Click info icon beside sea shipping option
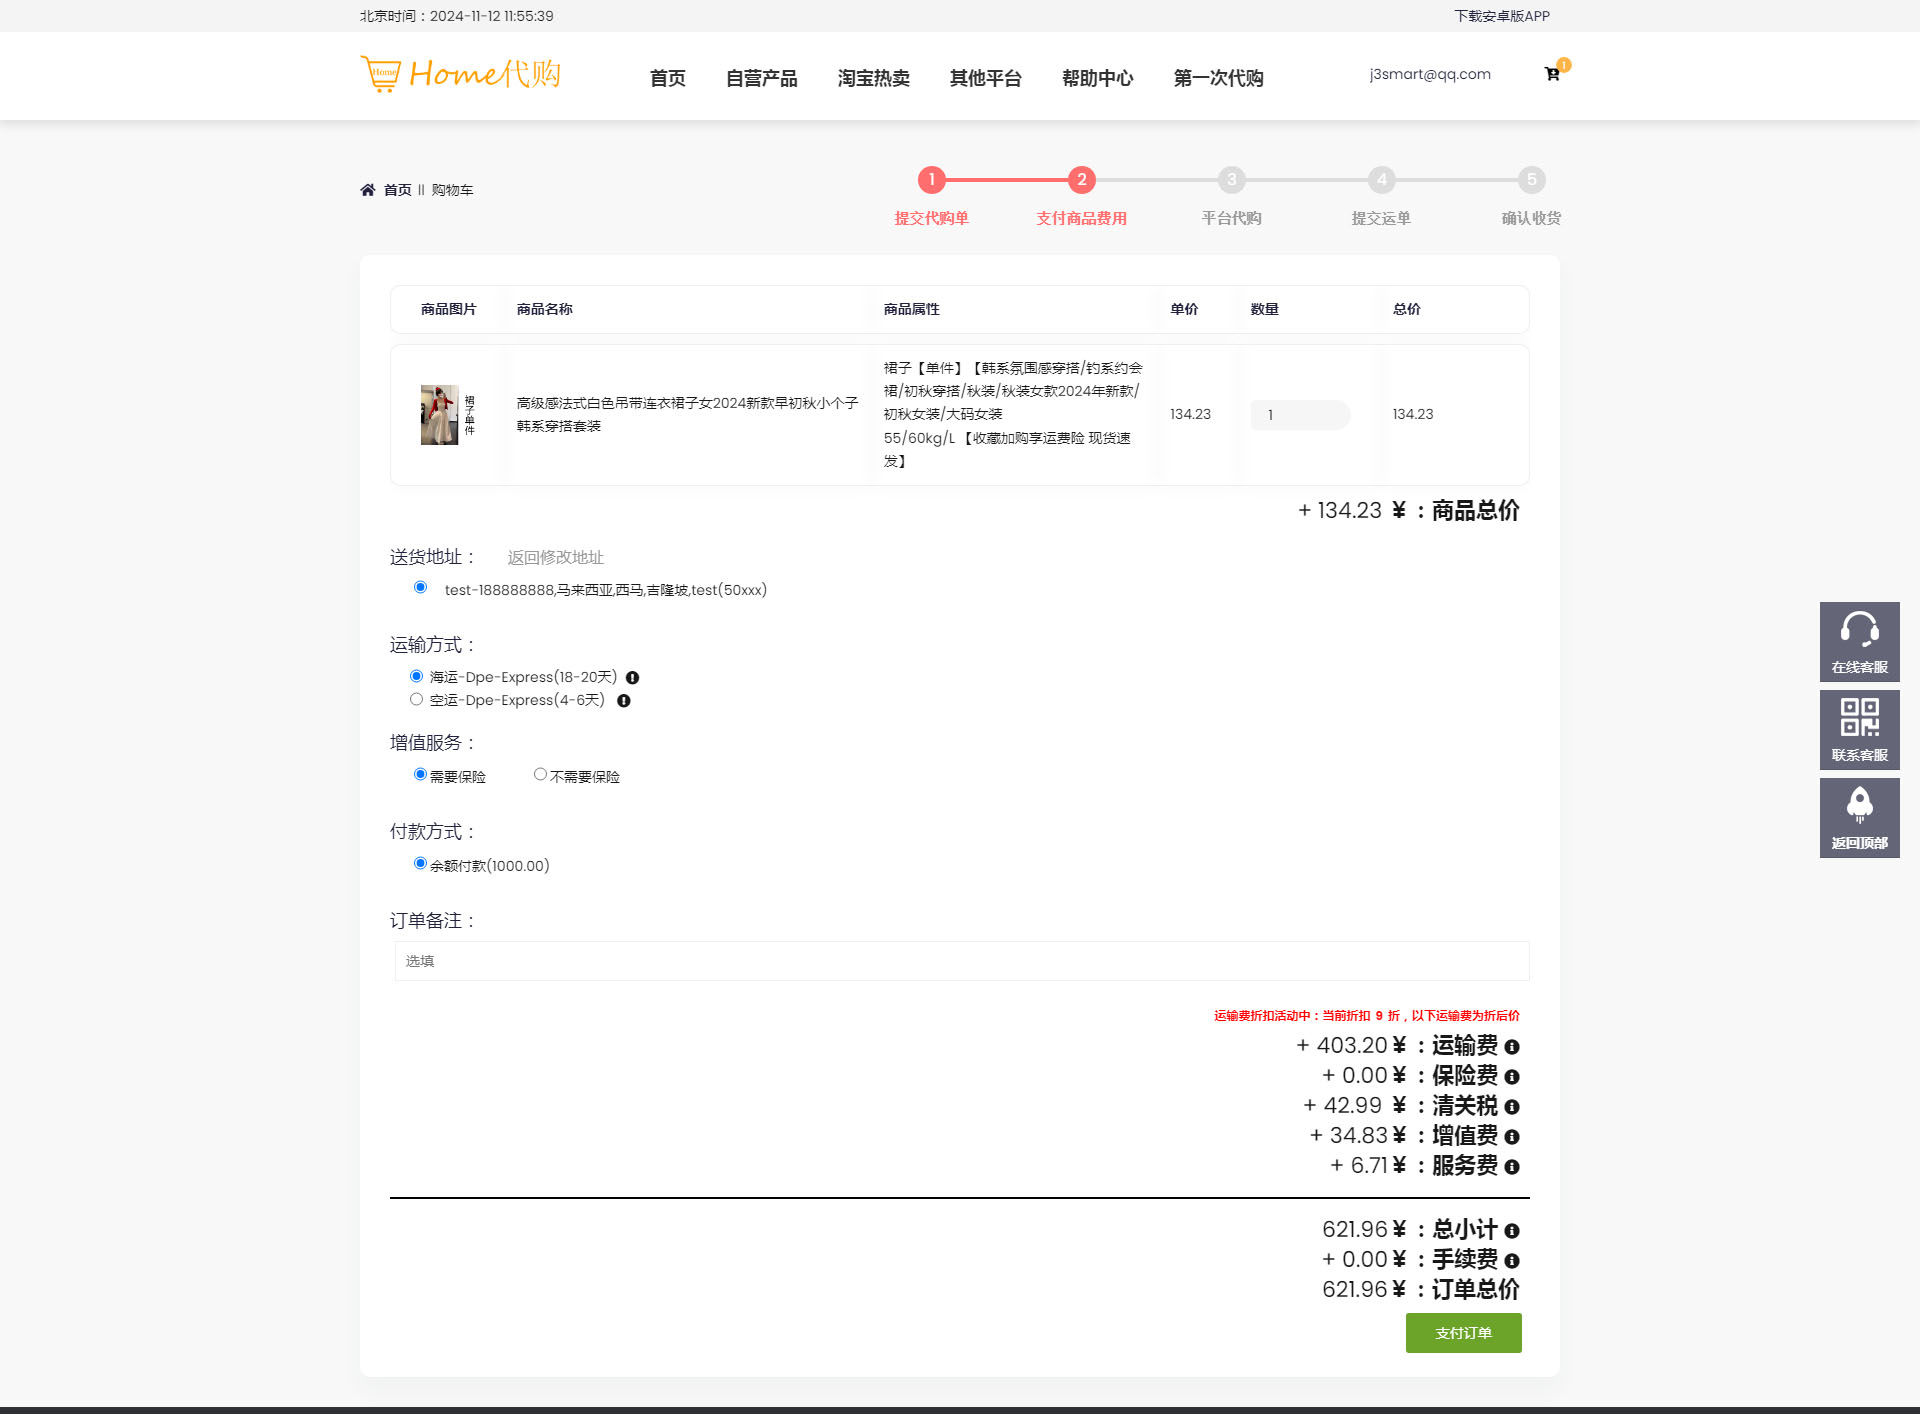This screenshot has height=1414, width=1920. point(632,678)
